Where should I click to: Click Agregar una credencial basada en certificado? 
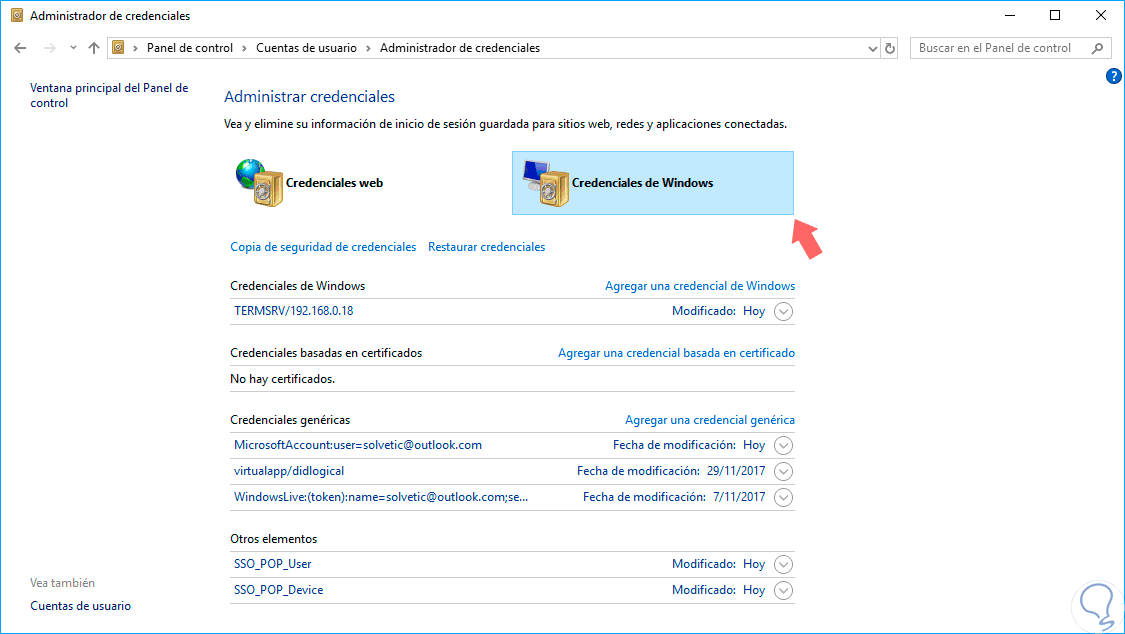pyautogui.click(x=677, y=353)
